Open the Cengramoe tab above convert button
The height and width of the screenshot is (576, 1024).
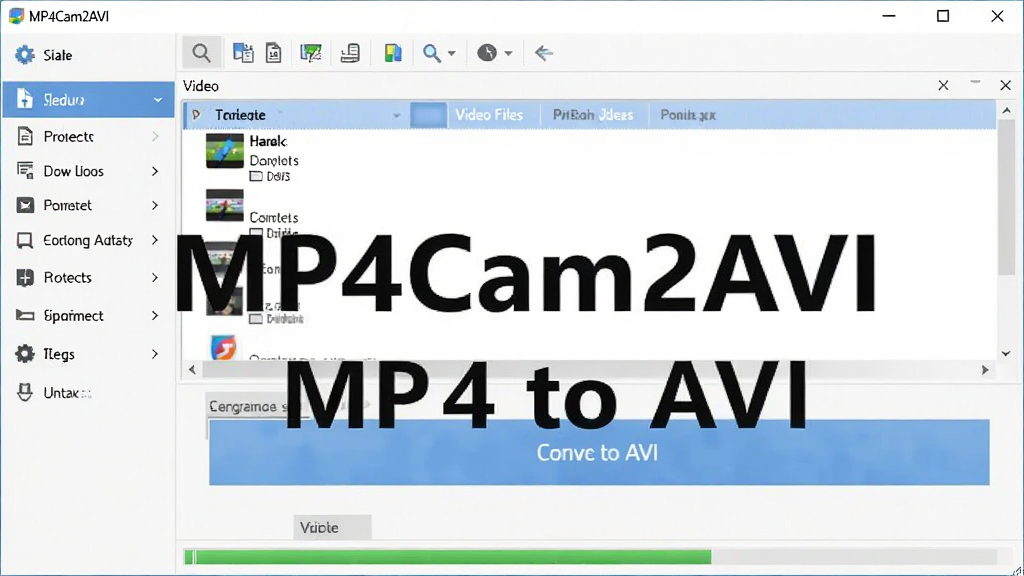(x=248, y=406)
